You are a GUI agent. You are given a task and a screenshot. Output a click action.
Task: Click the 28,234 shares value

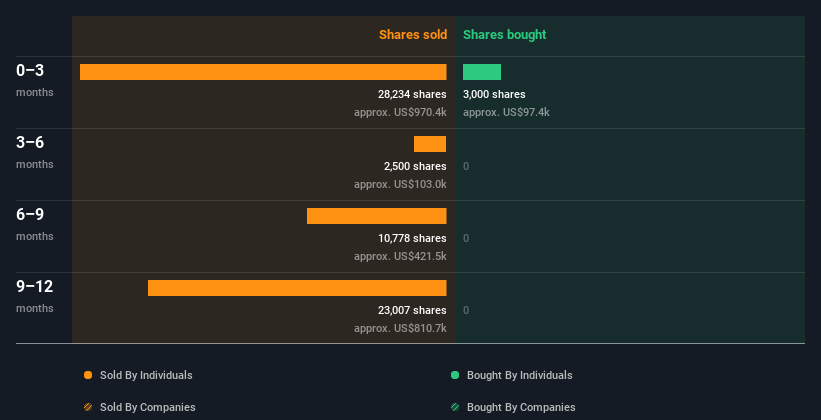412,94
